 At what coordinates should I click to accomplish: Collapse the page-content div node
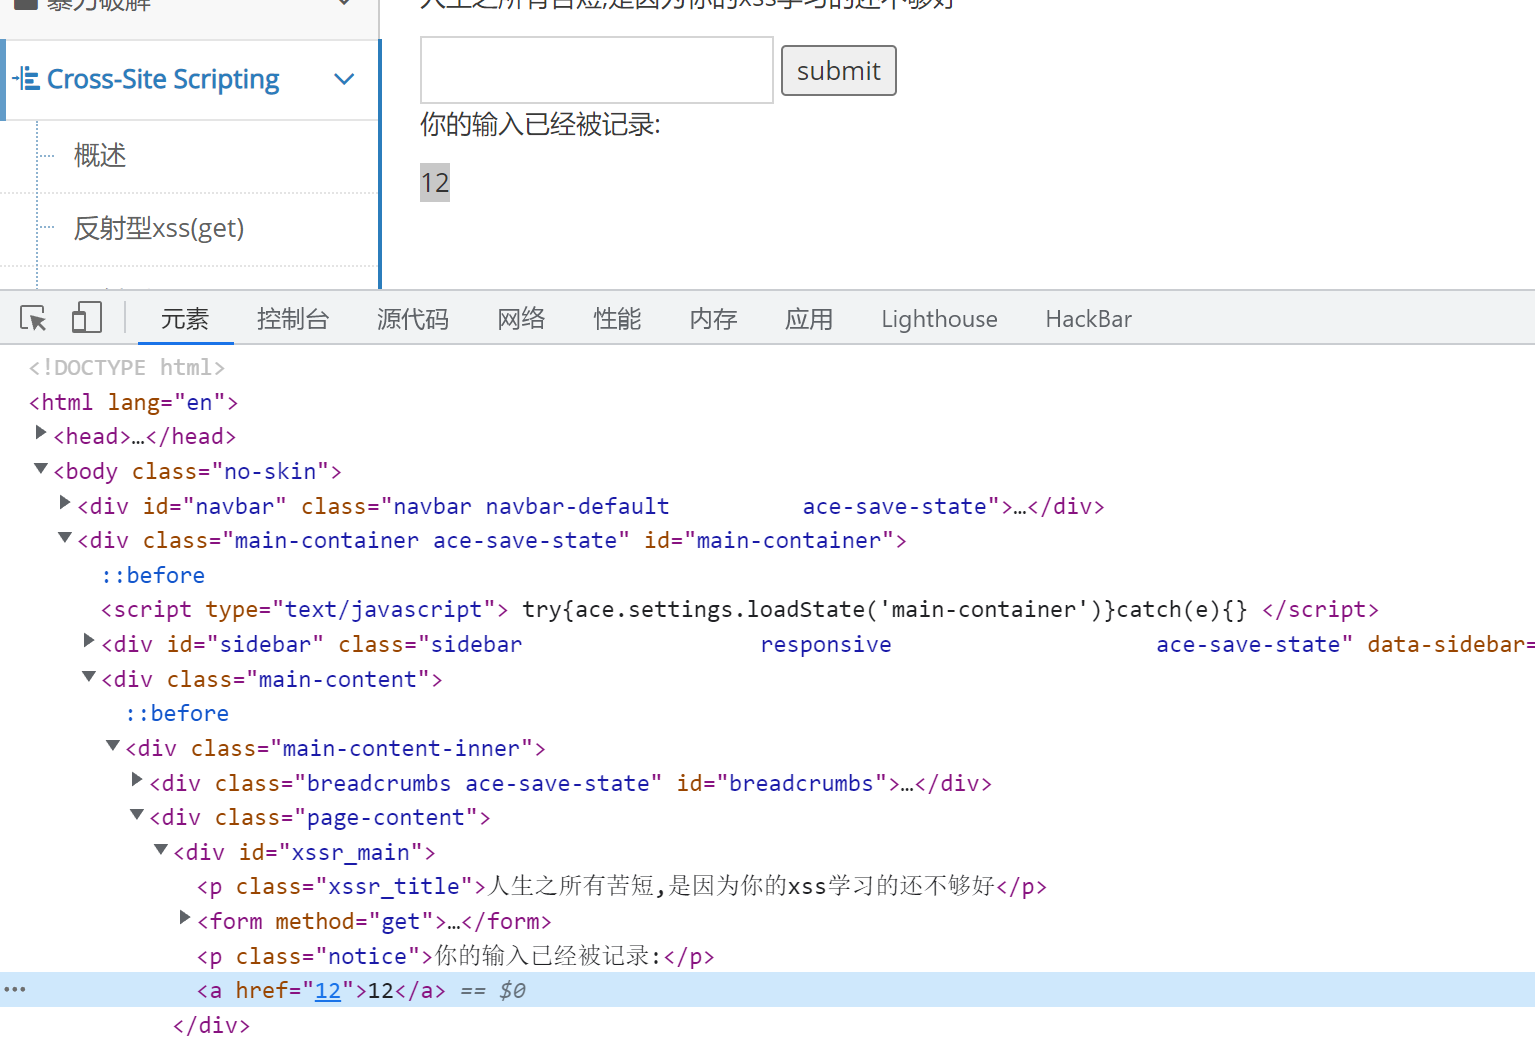pyautogui.click(x=137, y=814)
